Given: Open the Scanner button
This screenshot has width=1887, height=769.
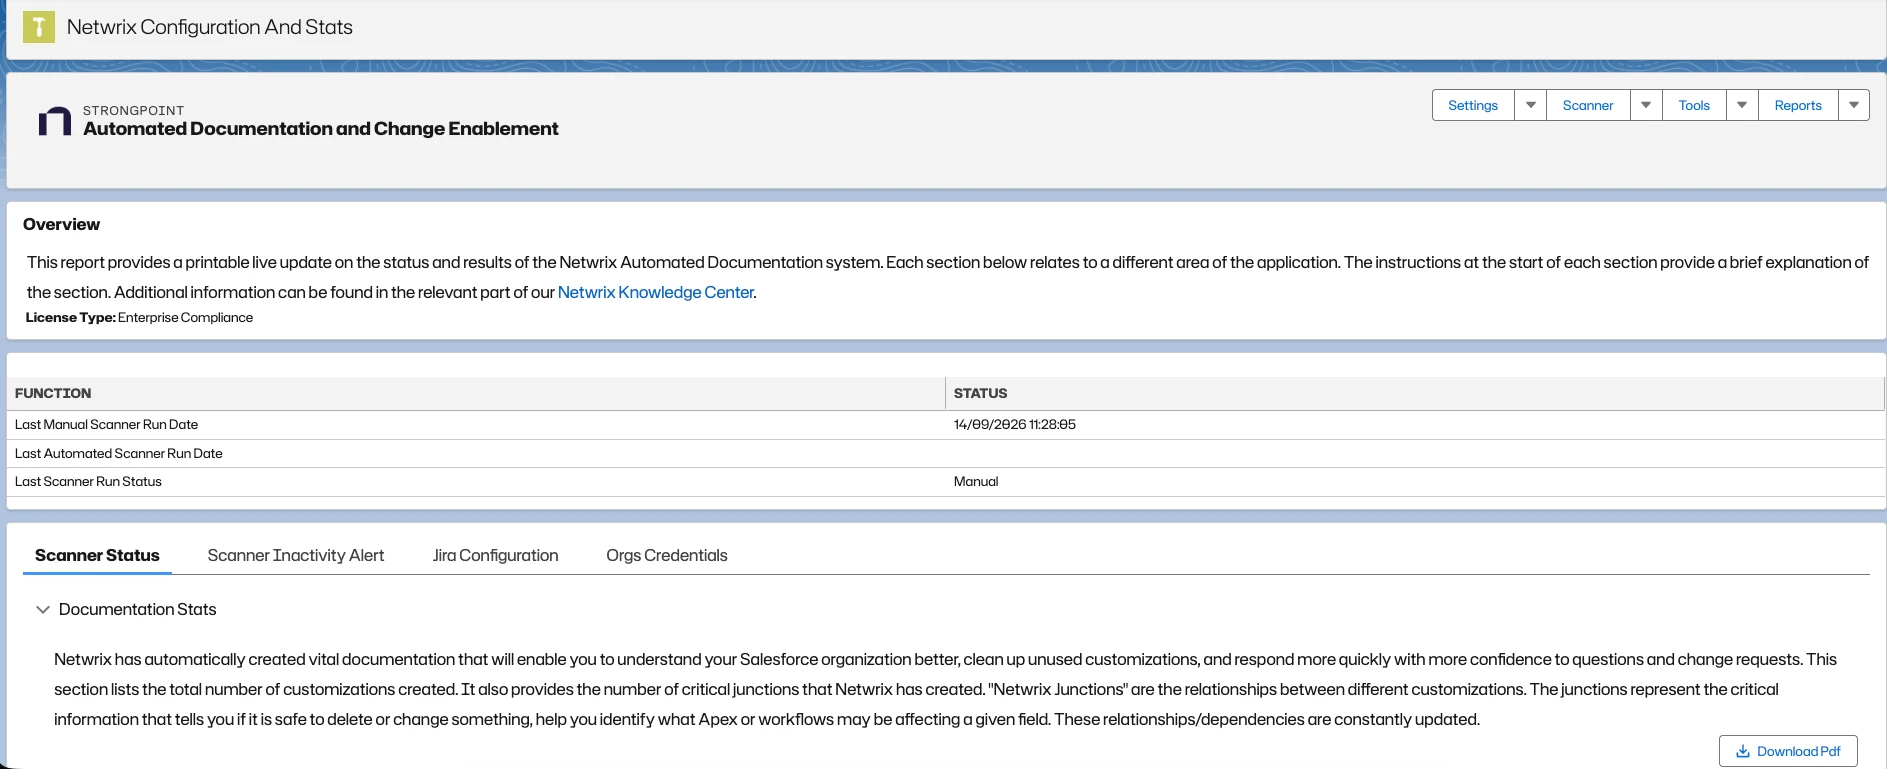Looking at the screenshot, I should pos(1588,105).
